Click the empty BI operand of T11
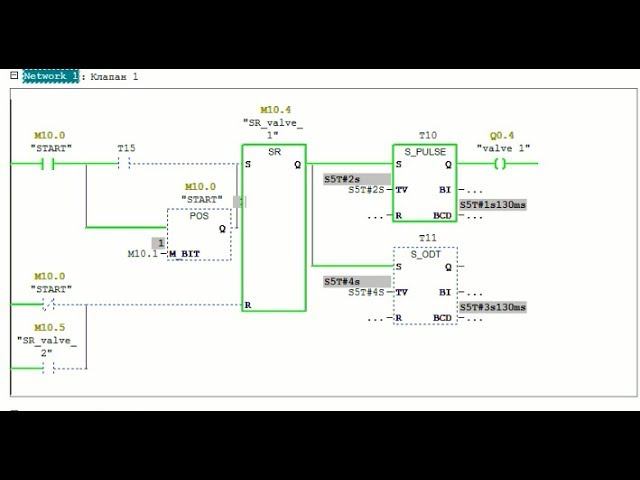Screen dimensions: 640x480 (475, 293)
